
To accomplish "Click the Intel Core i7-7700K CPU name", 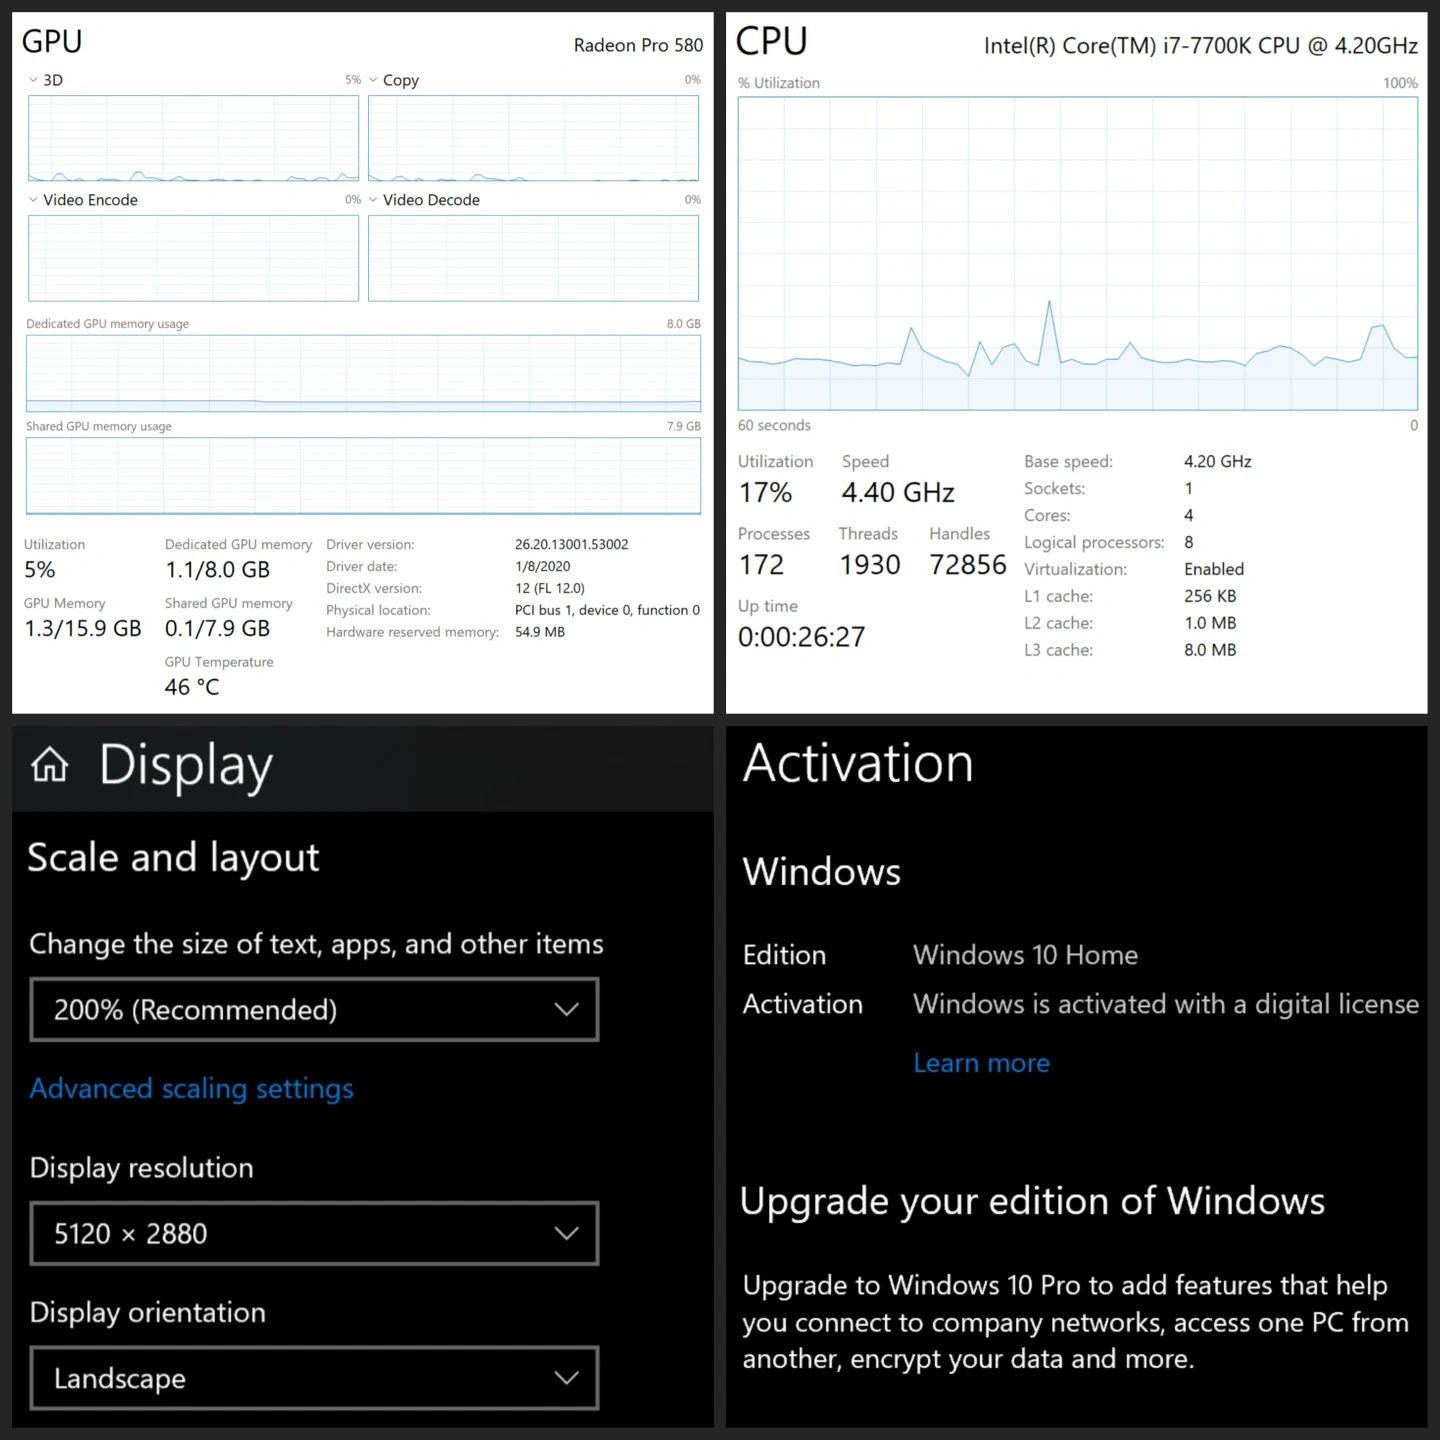I will click(1200, 45).
